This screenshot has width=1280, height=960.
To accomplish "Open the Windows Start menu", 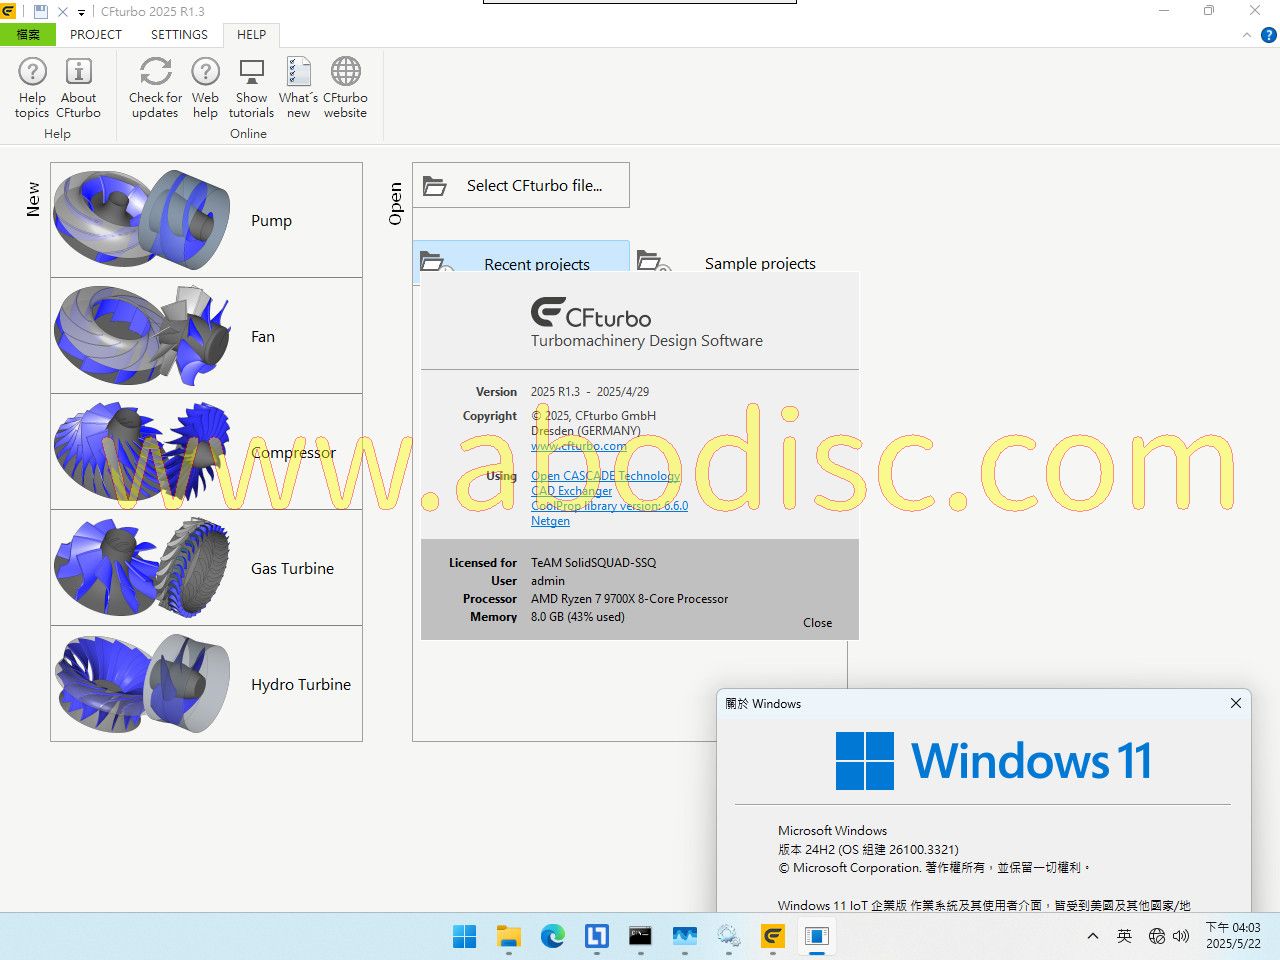I will point(465,936).
